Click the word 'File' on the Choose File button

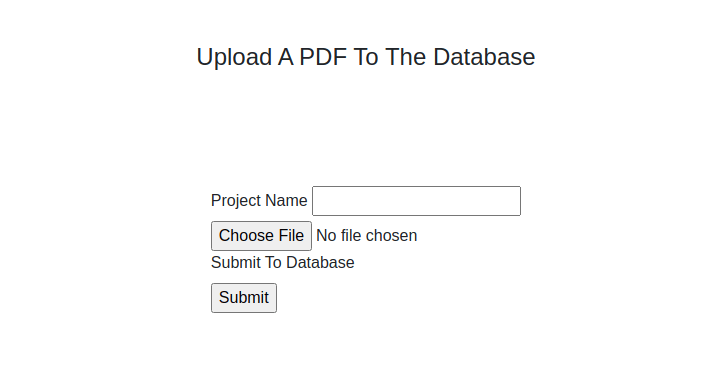pos(290,235)
